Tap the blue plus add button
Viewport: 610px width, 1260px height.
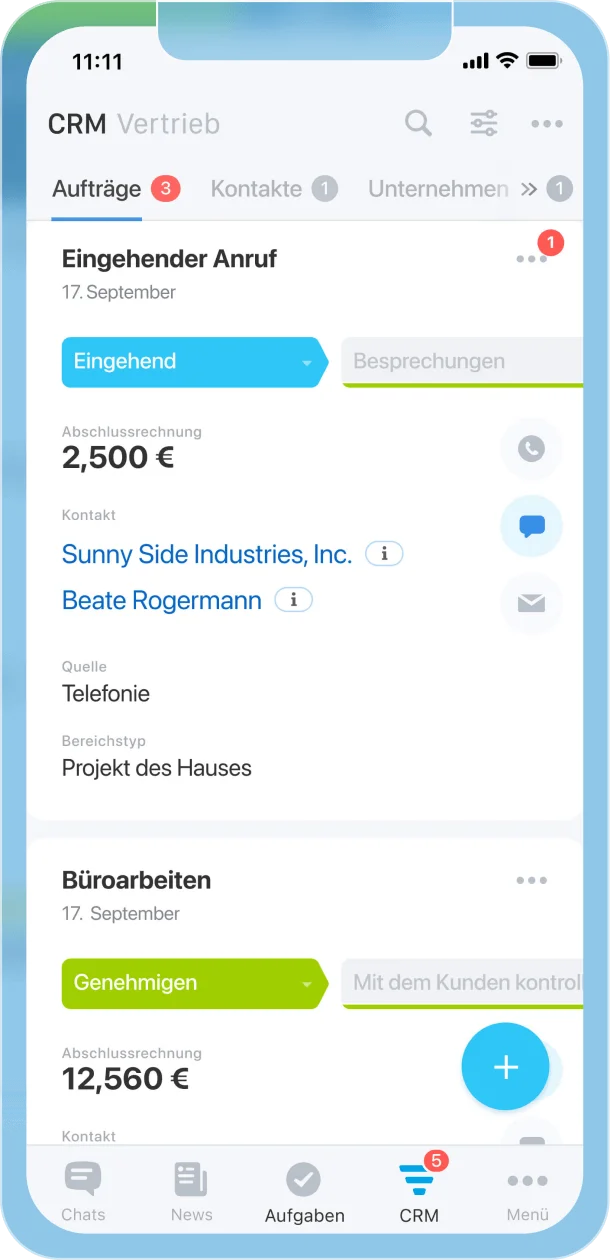pos(506,1067)
